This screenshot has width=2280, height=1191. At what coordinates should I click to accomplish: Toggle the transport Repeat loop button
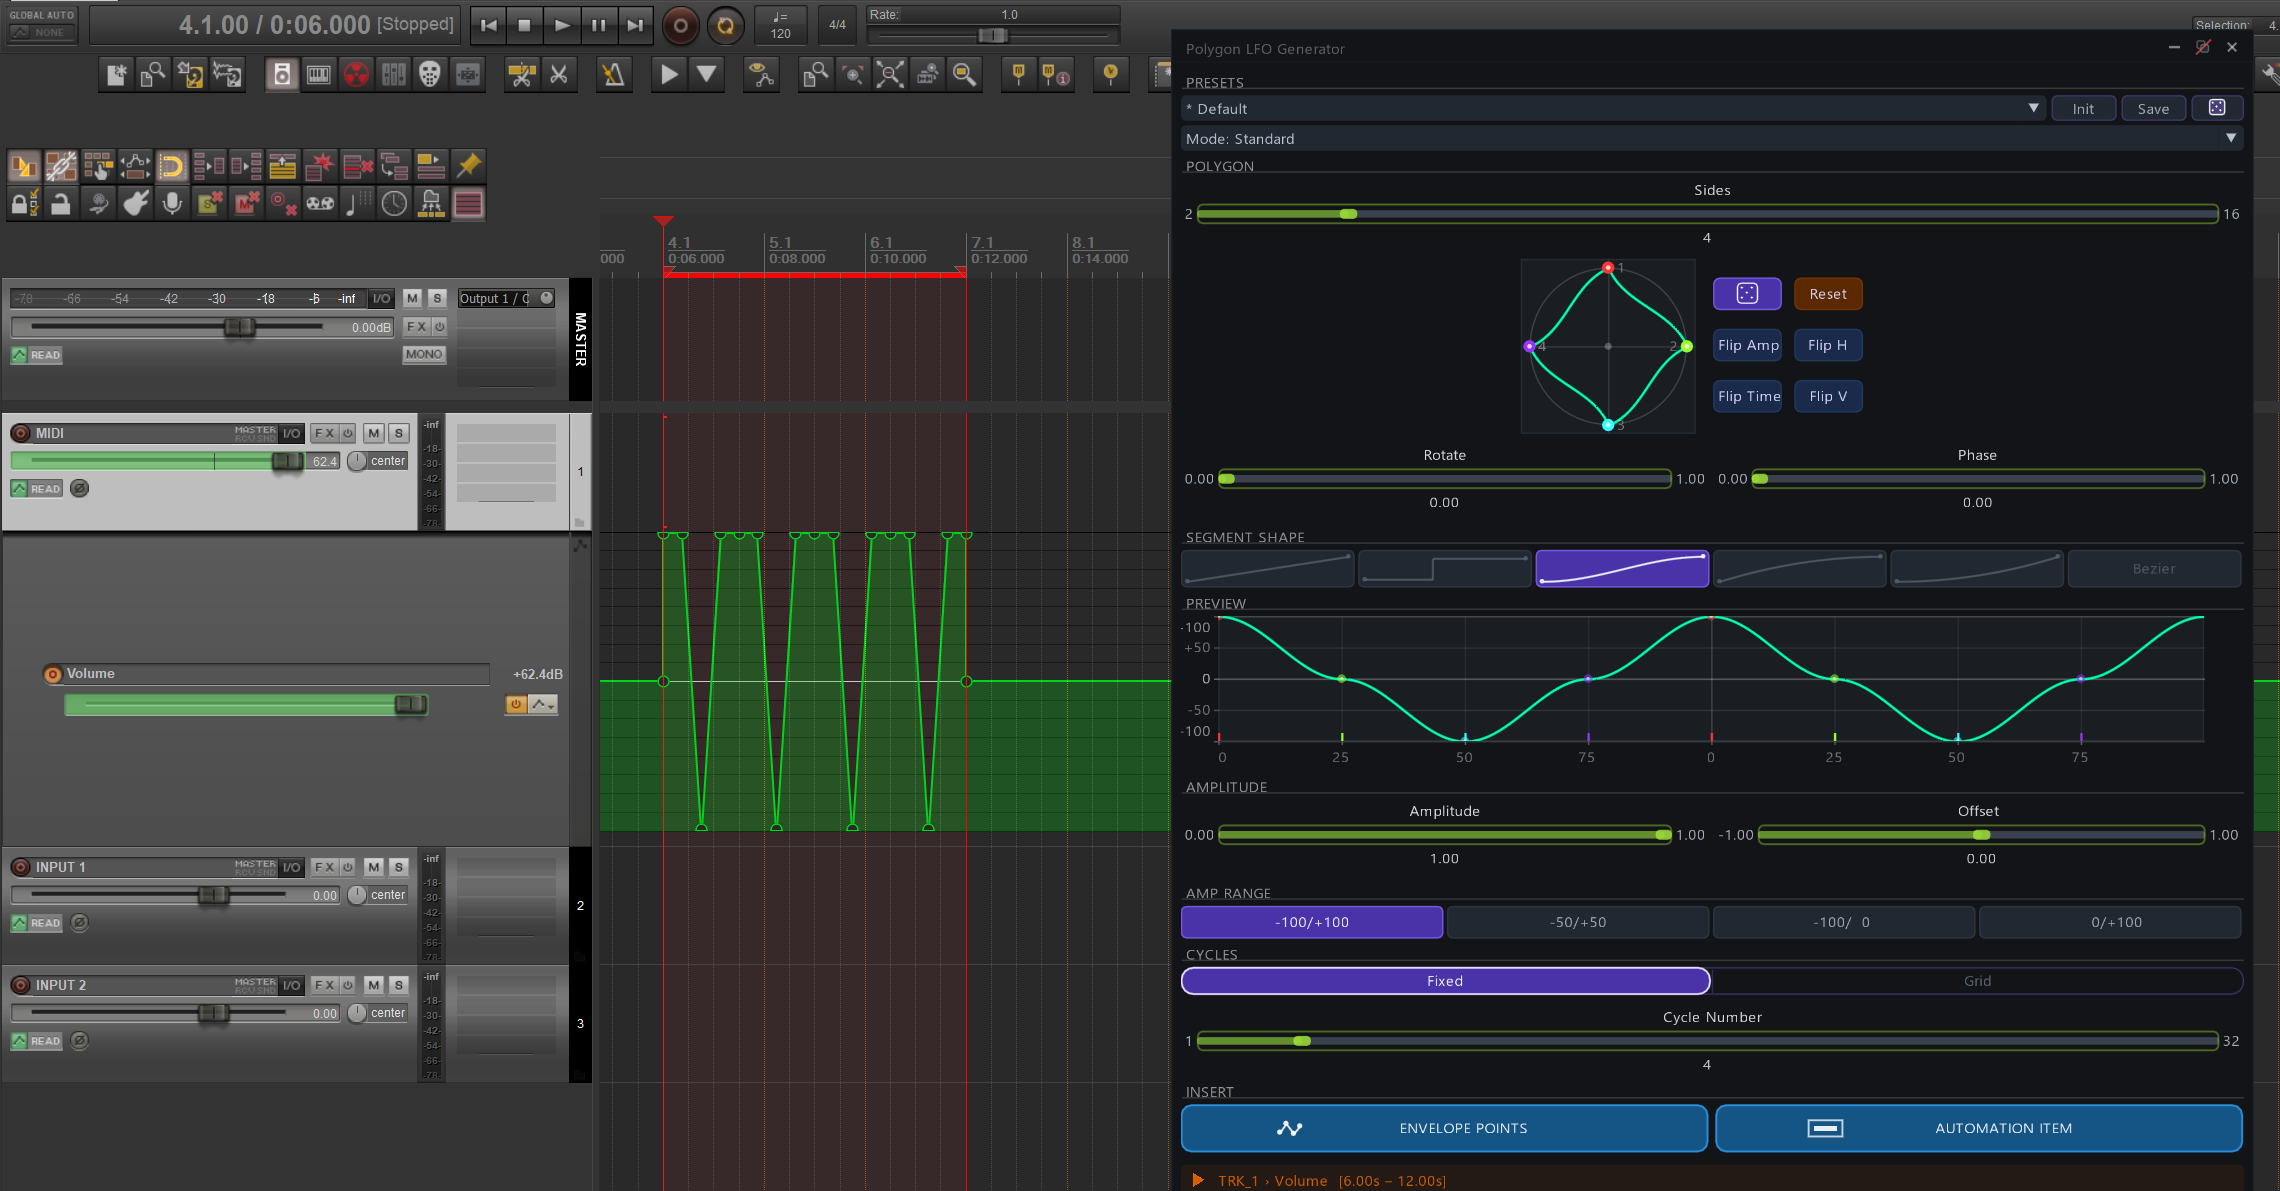click(x=726, y=26)
